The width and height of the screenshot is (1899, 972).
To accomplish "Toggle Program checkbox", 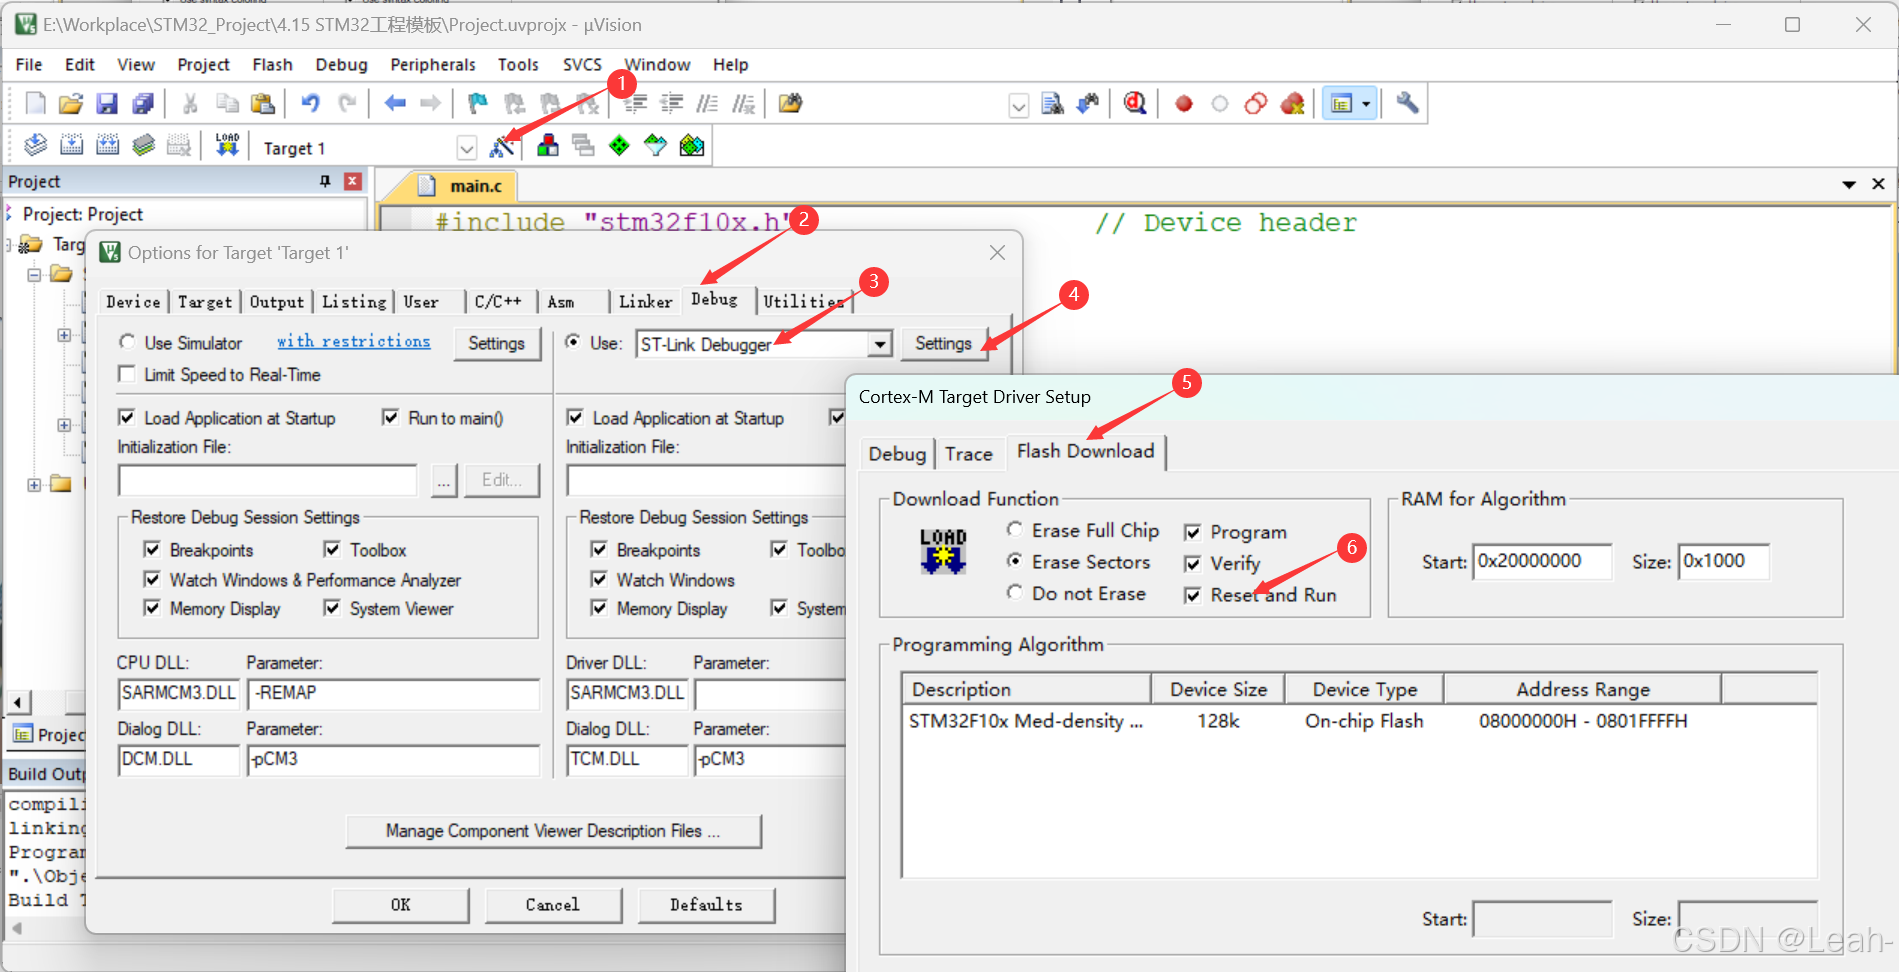I will click(x=1192, y=532).
